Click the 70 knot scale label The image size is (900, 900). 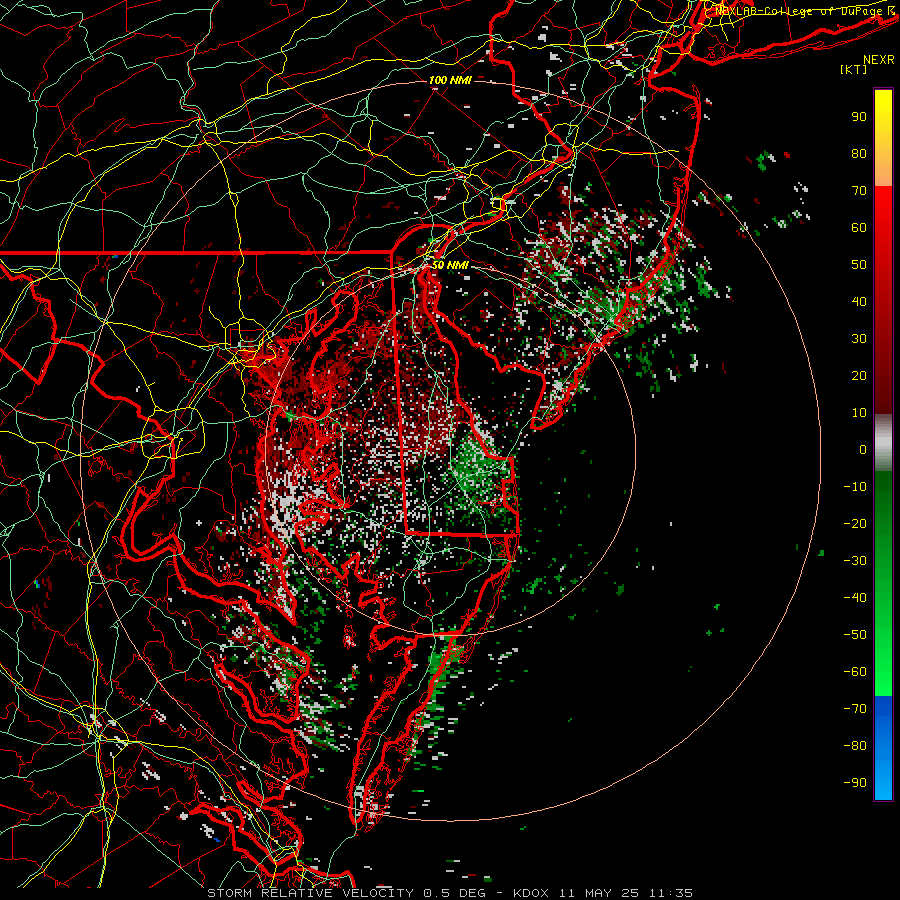click(x=859, y=191)
